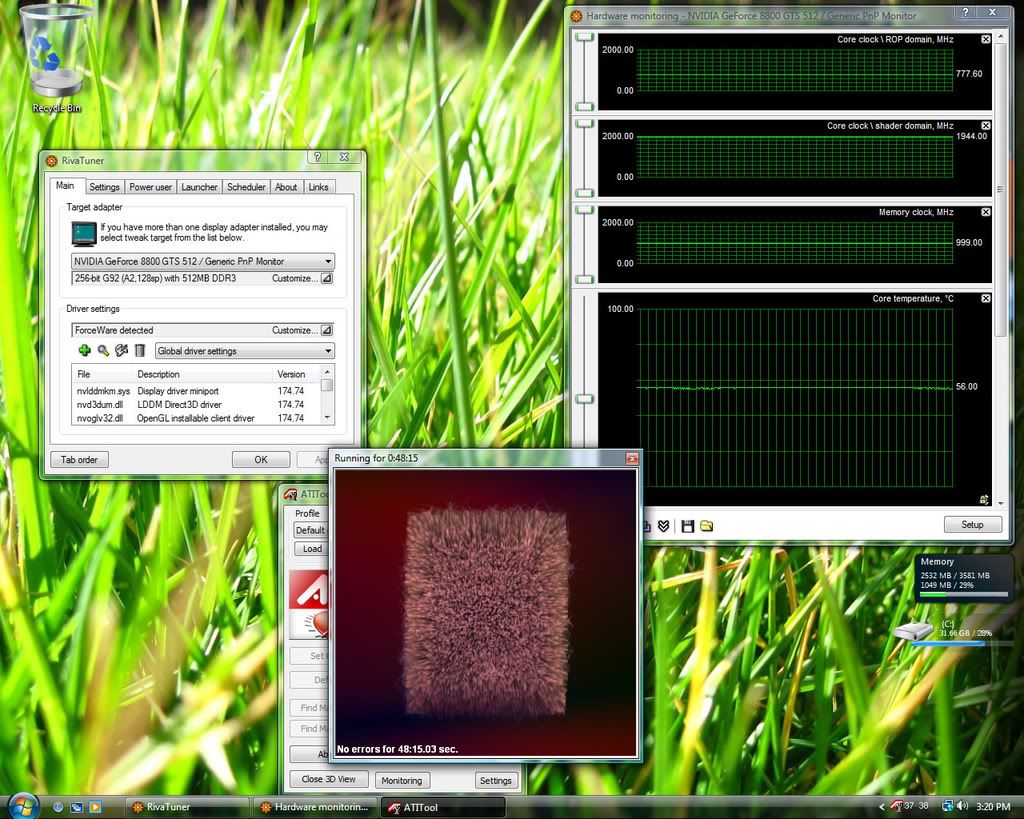Image resolution: width=1024 pixels, height=819 pixels.
Task: Click the volume speaker icon in system tray
Action: [962, 805]
